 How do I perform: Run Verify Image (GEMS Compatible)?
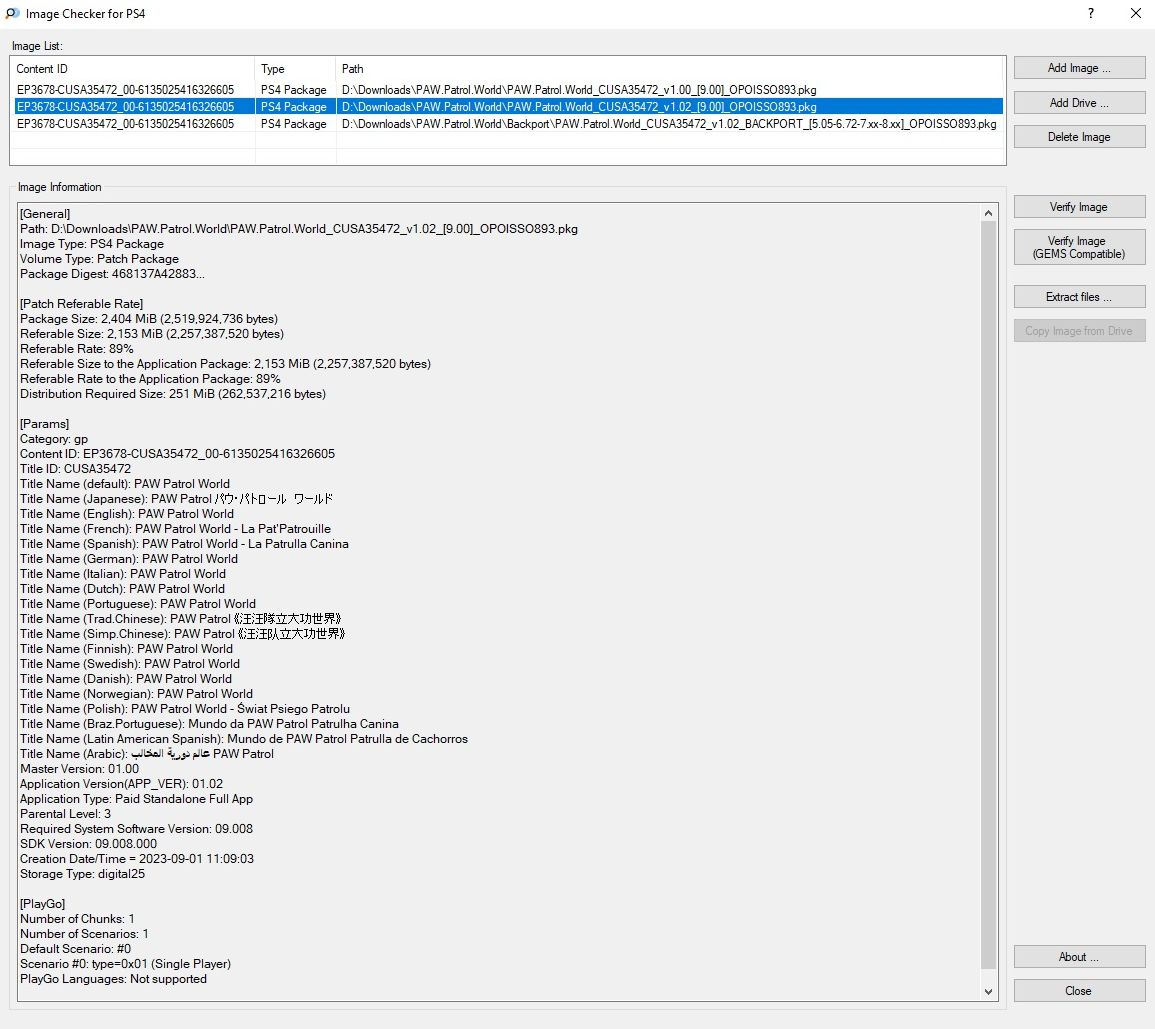click(1079, 247)
